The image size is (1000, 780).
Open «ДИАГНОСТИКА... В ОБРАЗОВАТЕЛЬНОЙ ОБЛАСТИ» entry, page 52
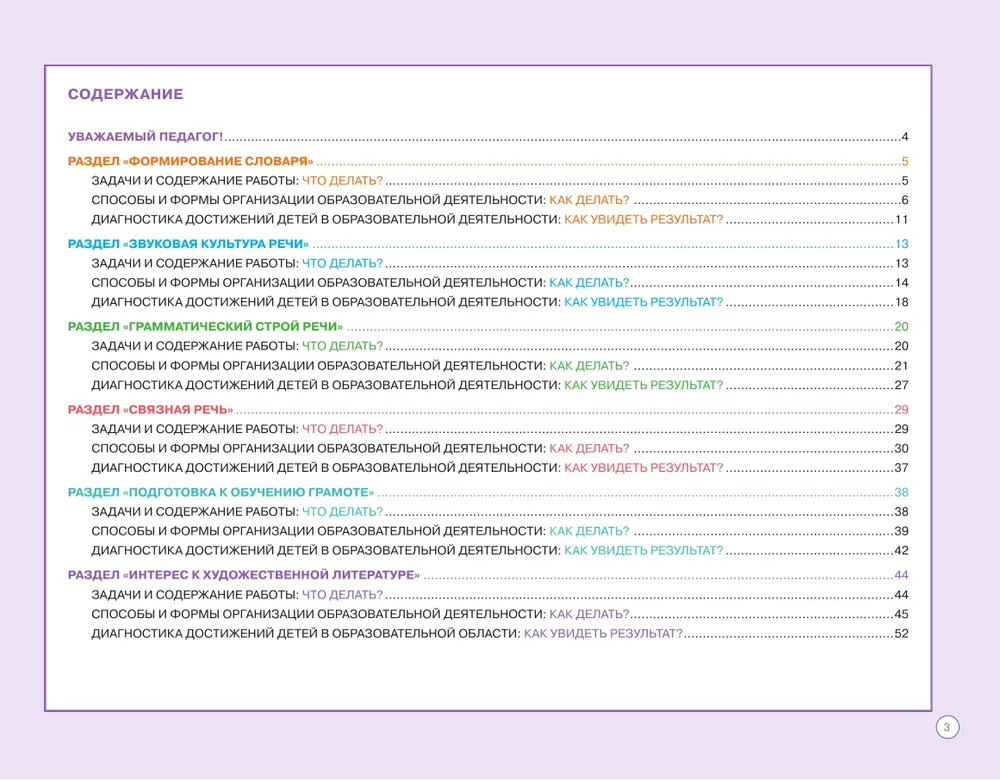(386, 634)
